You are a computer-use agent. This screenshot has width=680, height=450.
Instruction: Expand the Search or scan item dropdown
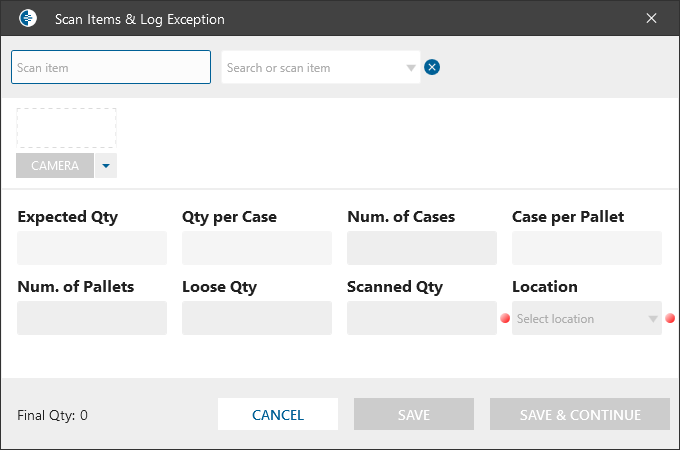411,68
